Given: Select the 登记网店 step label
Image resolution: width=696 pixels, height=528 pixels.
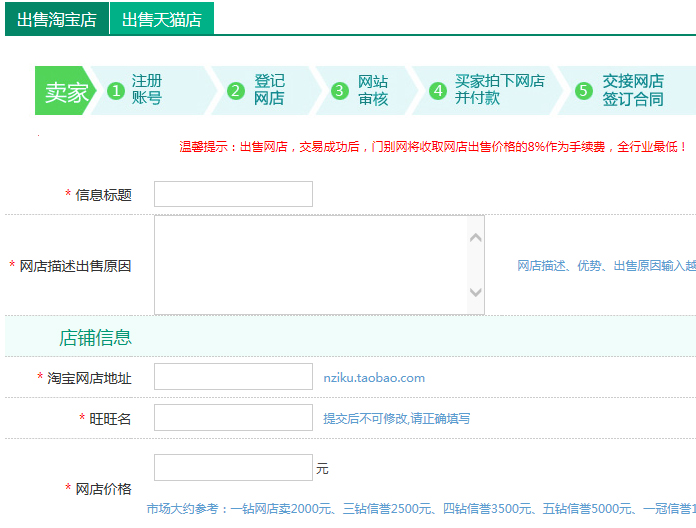Looking at the screenshot, I should click(x=269, y=90).
